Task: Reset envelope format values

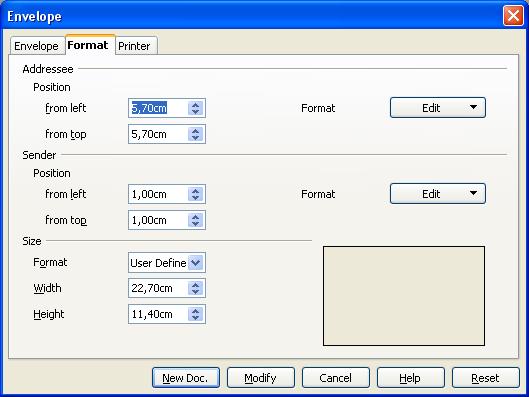Action: pyautogui.click(x=485, y=378)
